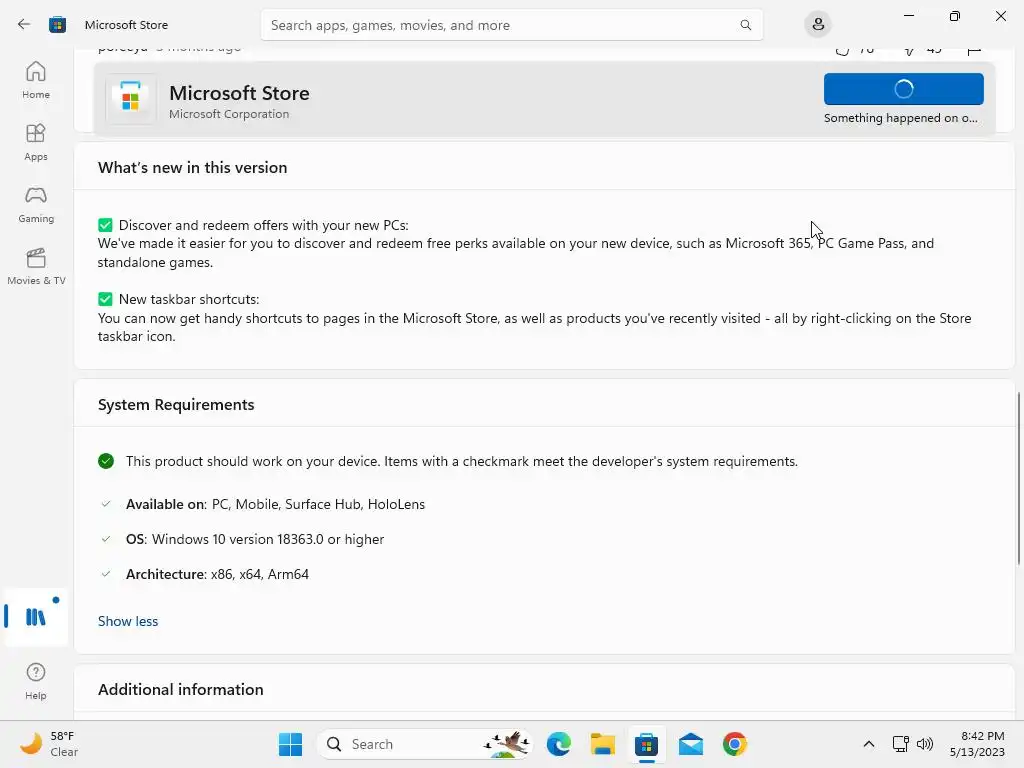Click the Microsoft Store taskbar icon
Image resolution: width=1024 pixels, height=768 pixels.
(647, 744)
